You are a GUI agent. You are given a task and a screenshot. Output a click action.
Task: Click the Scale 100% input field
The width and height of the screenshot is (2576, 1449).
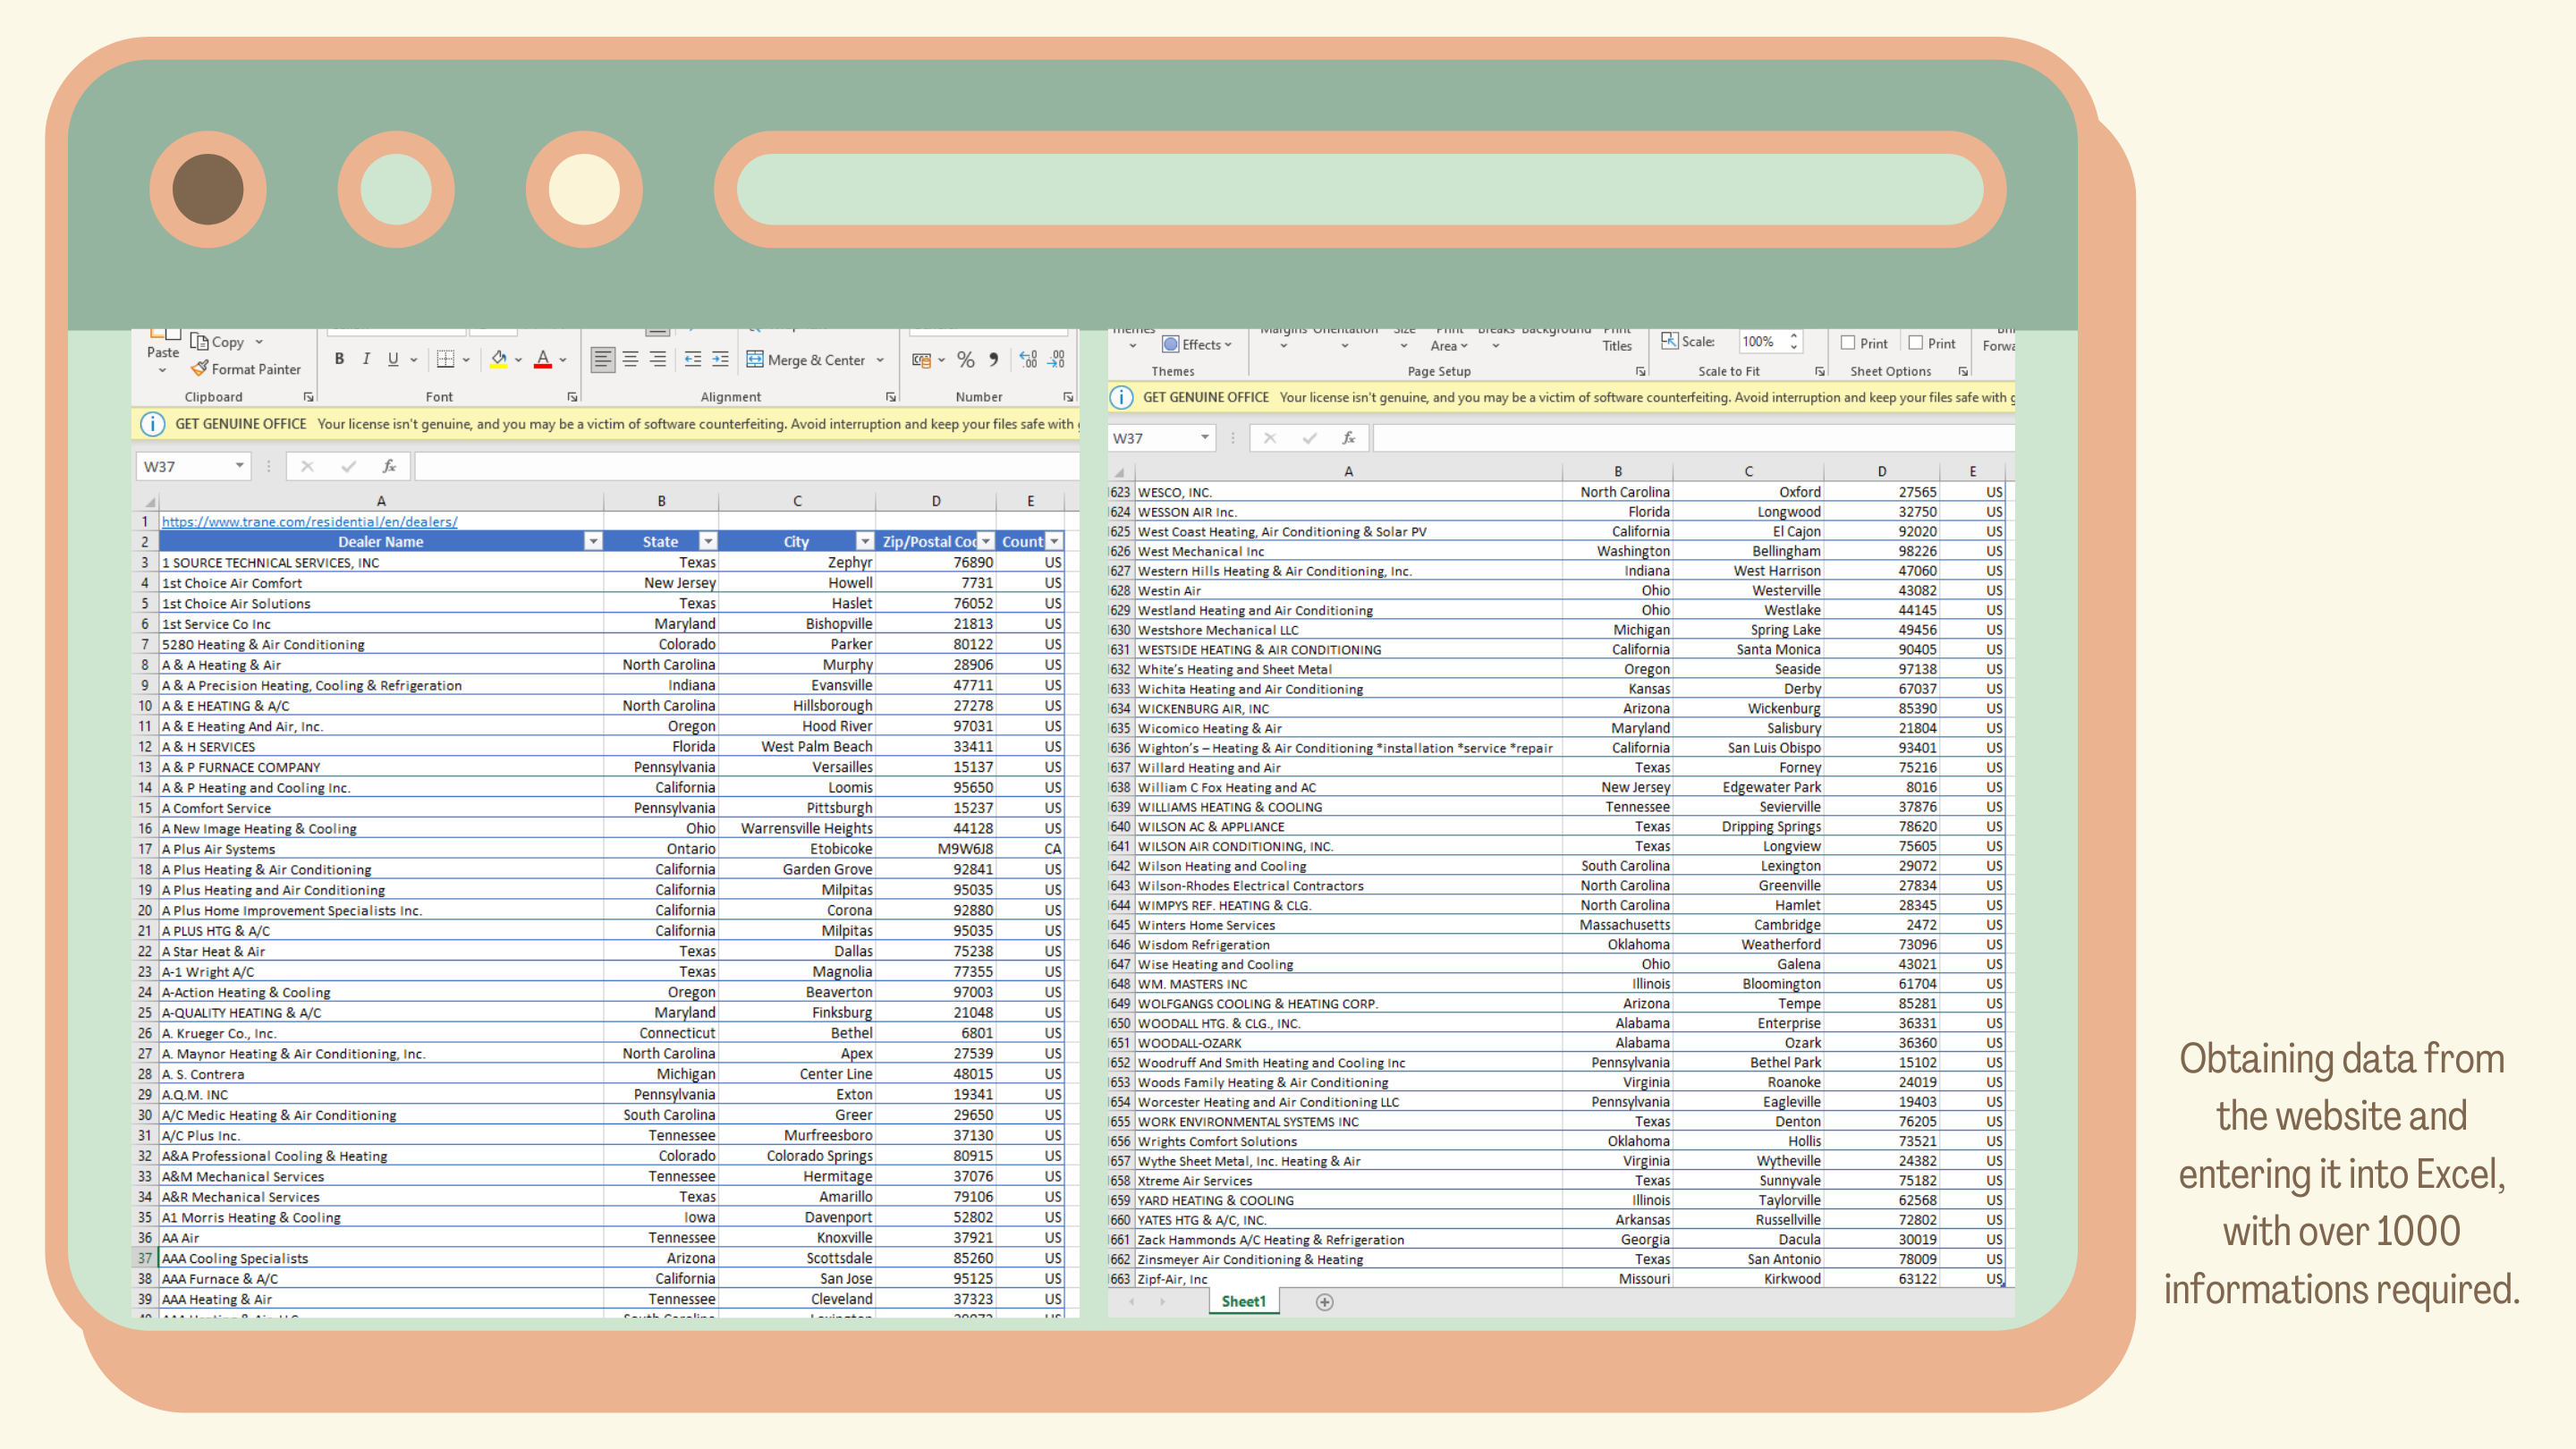tap(1761, 342)
